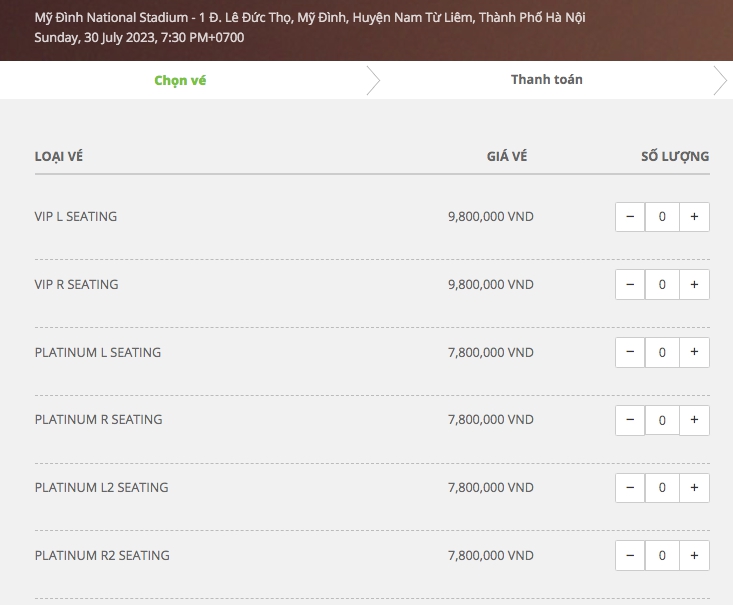Subtract a PLATINUM R2 SEATING ticket
This screenshot has height=605, width=733.
click(630, 556)
